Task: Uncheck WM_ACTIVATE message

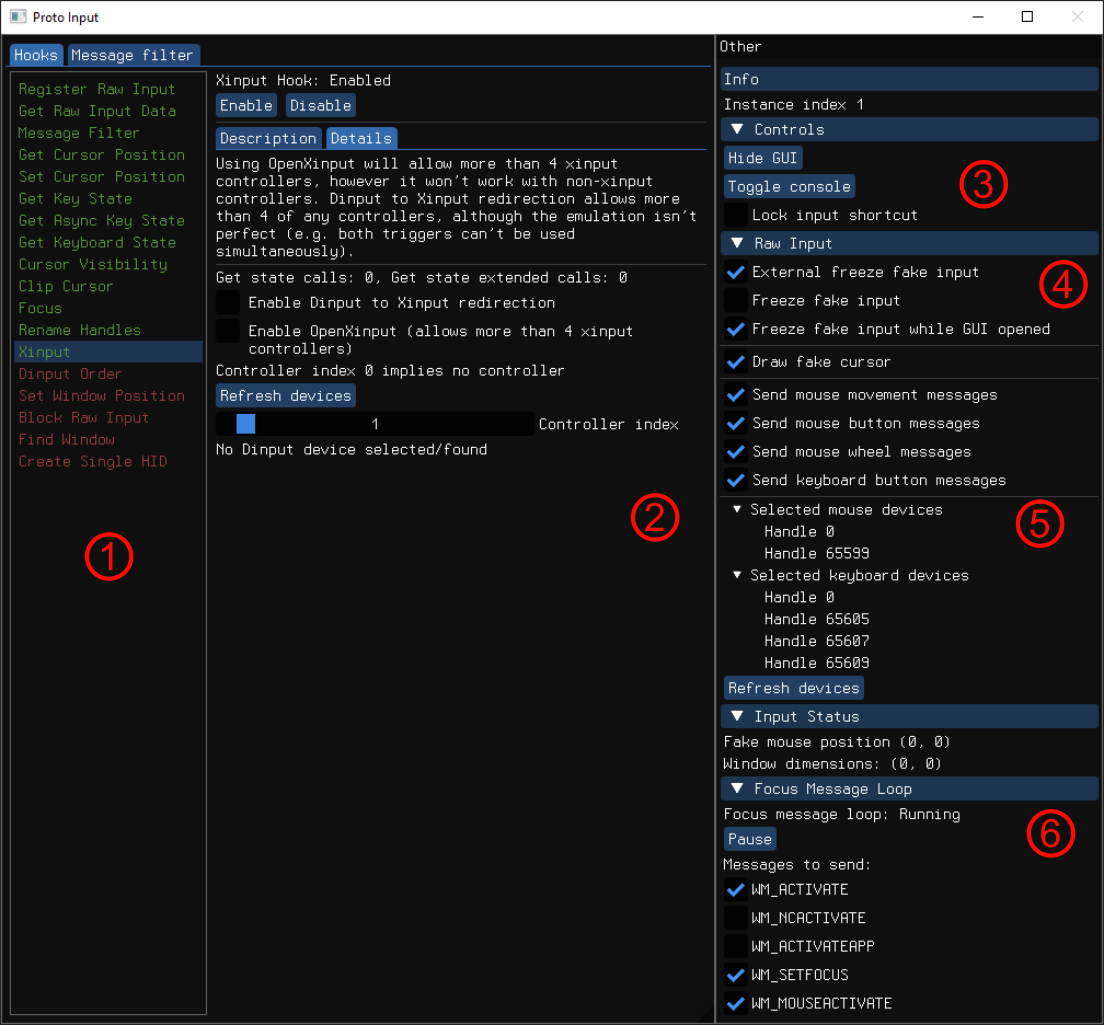Action: 736,890
